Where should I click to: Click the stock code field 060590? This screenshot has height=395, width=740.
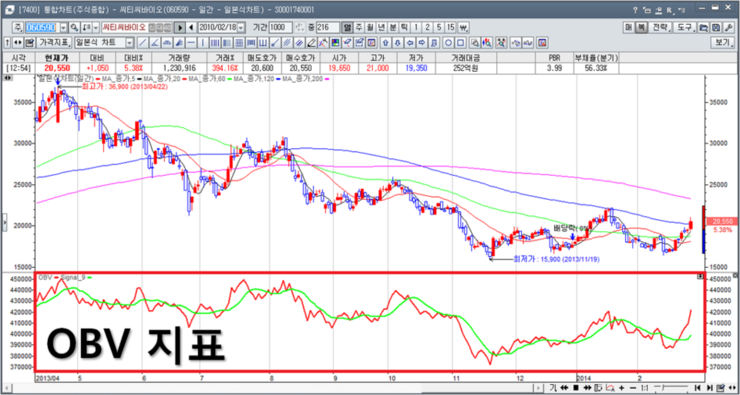(x=42, y=27)
